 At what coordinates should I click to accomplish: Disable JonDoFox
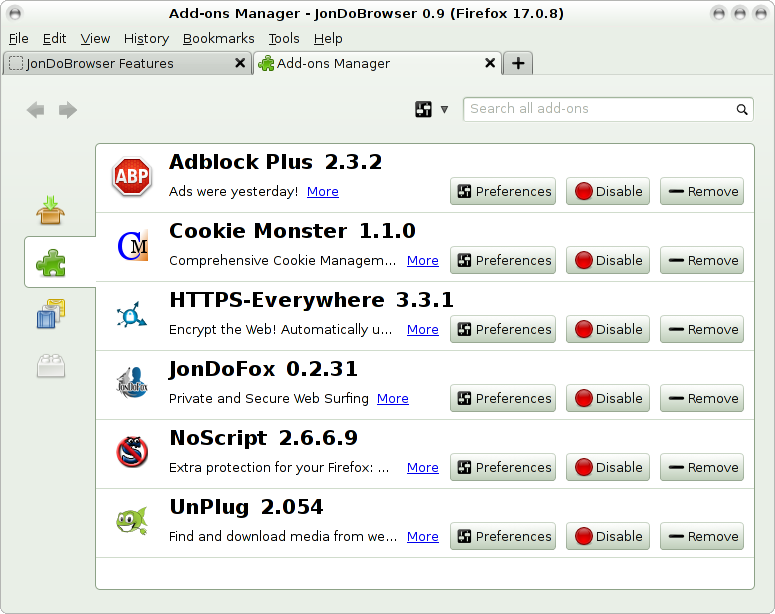[607, 398]
